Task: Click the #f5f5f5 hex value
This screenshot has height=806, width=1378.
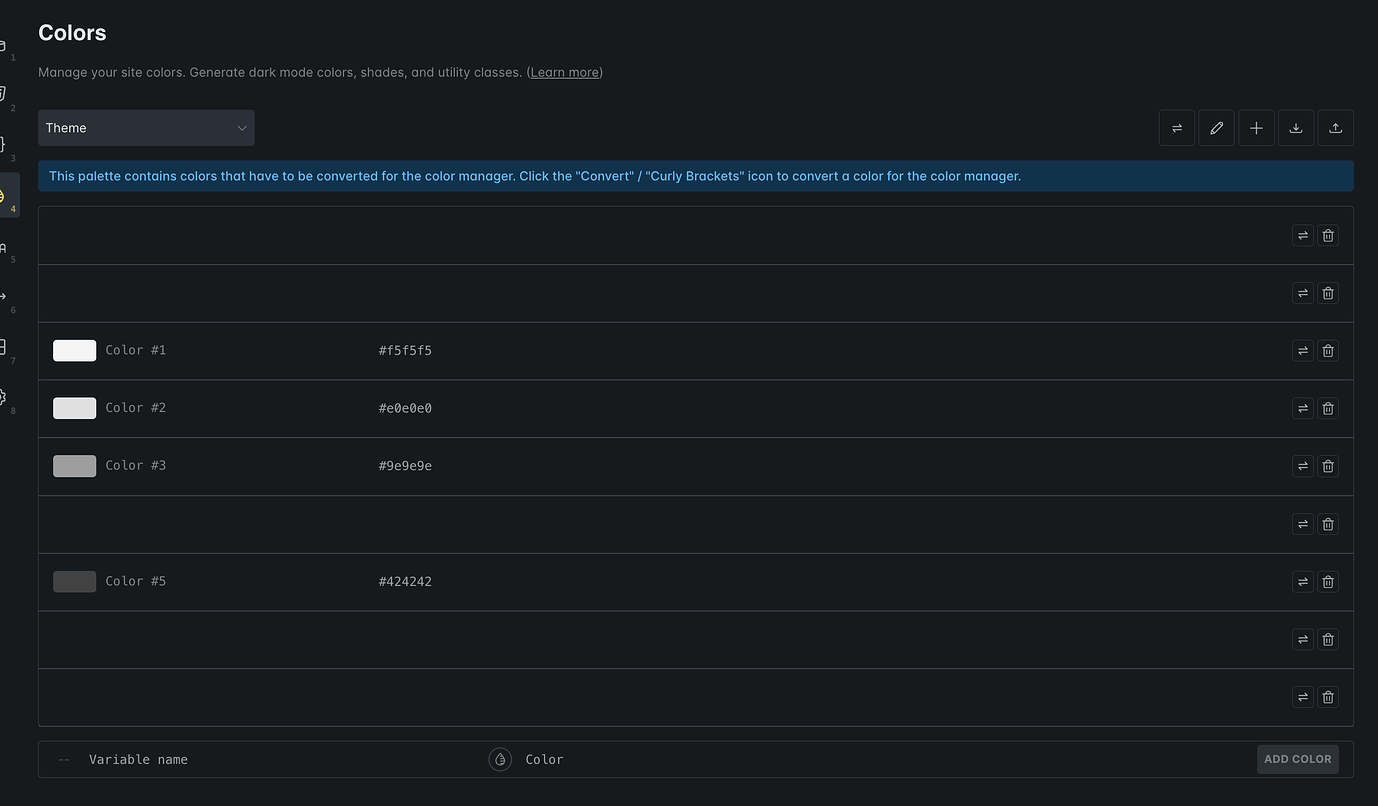Action: point(405,350)
